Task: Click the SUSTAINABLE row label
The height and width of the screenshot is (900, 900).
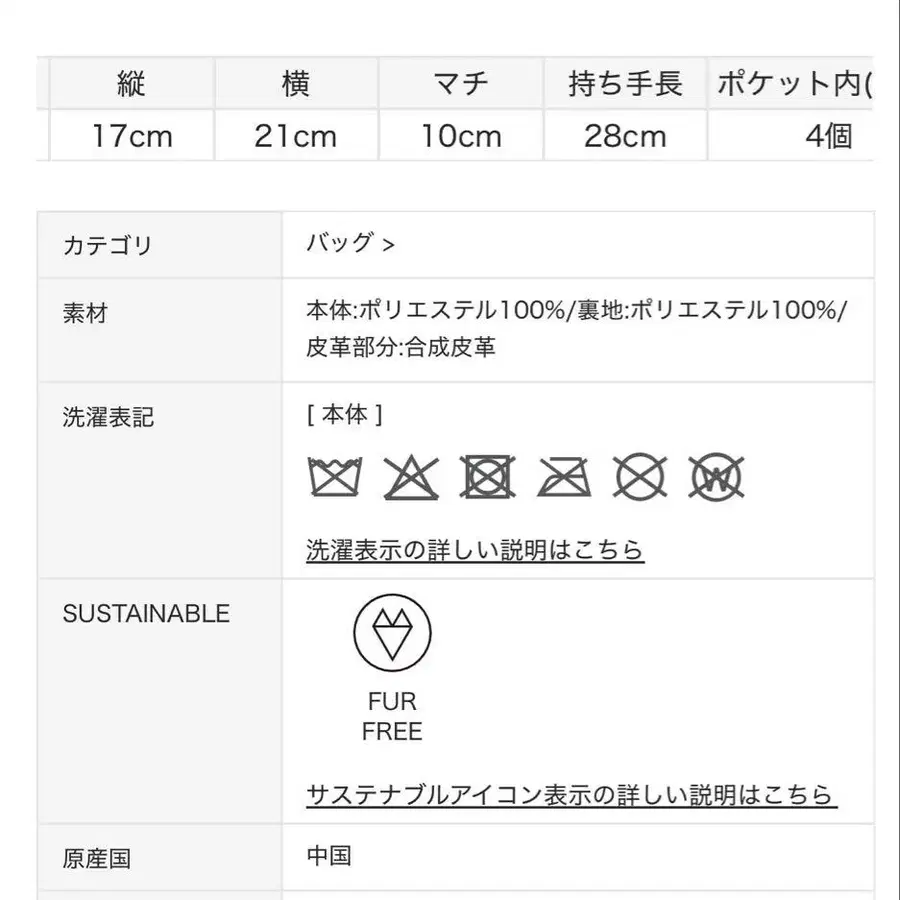Action: [146, 613]
